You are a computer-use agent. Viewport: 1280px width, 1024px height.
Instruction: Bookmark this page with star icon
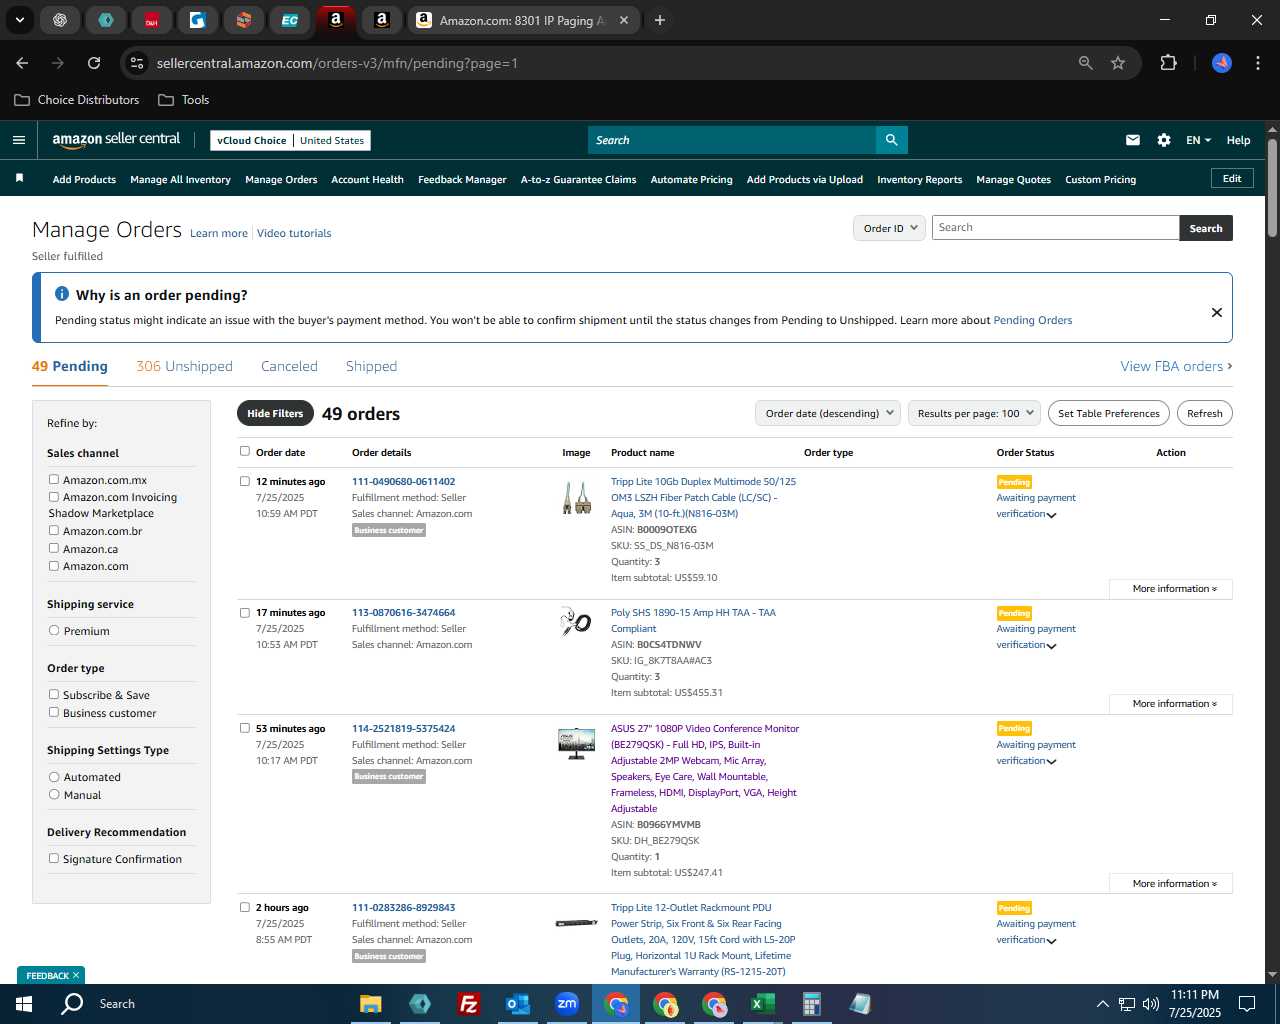click(x=1118, y=63)
